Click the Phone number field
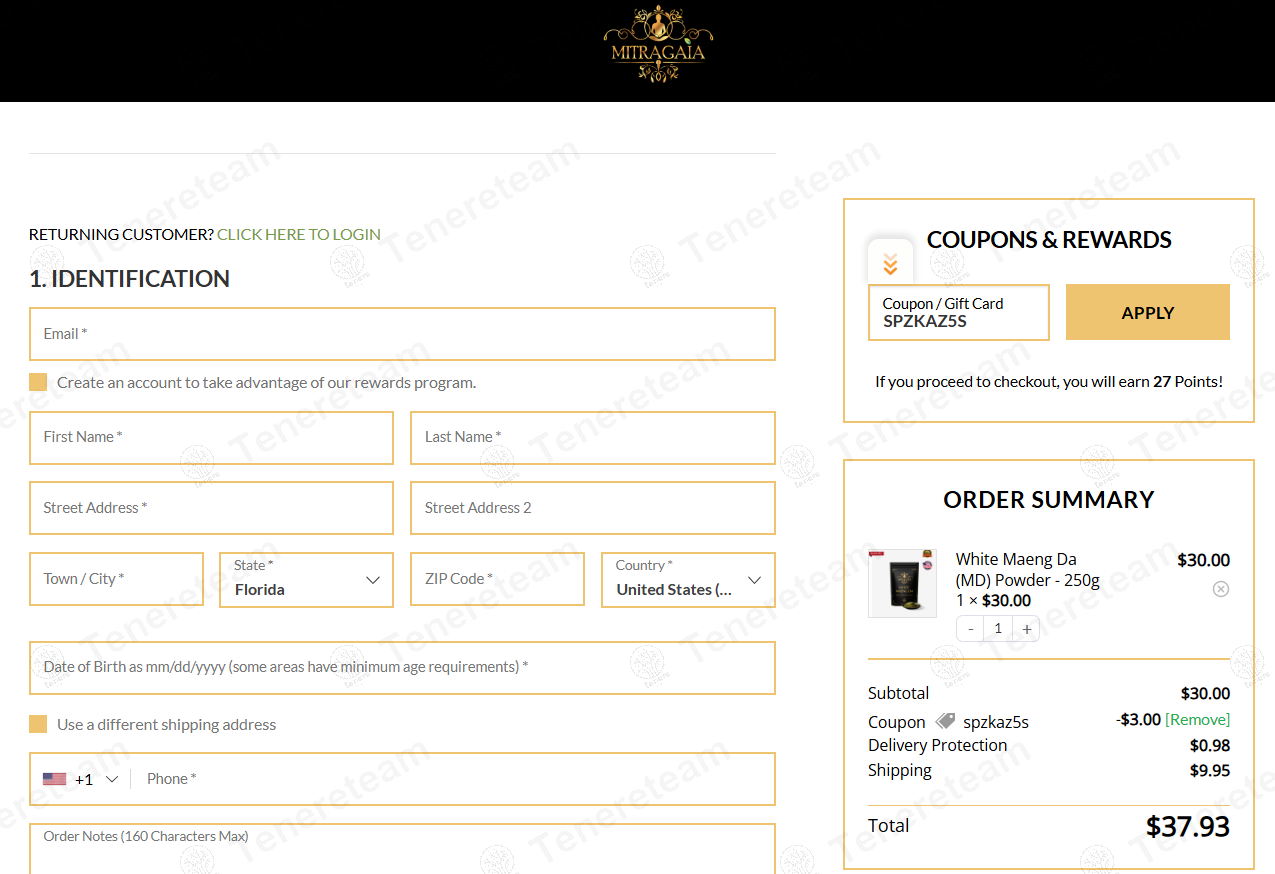 [x=455, y=779]
